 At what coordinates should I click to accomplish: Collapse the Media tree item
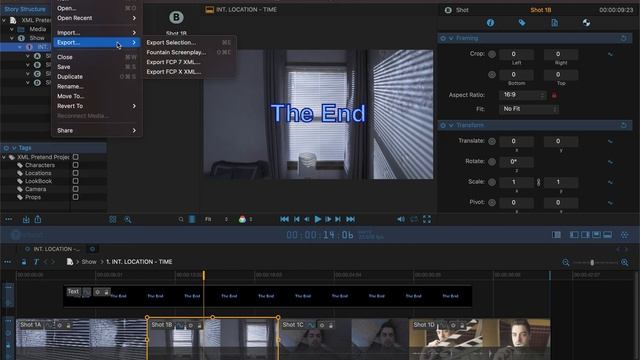[12, 29]
